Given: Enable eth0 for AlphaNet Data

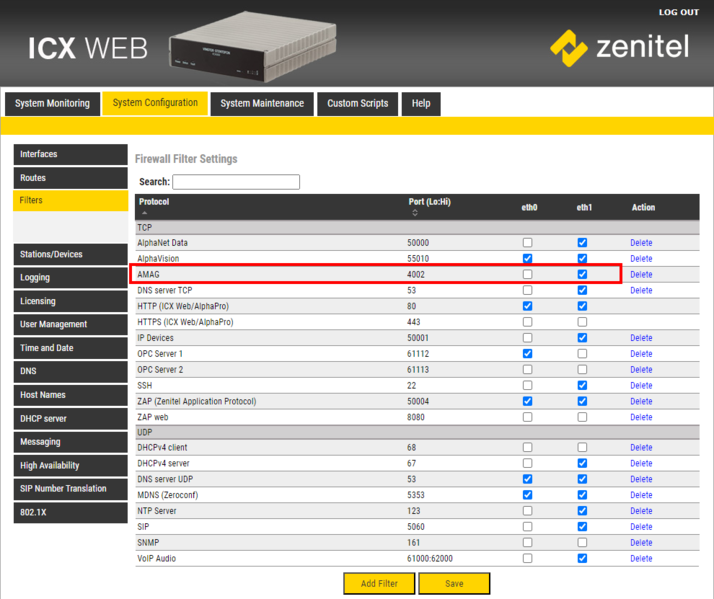Looking at the screenshot, I should (x=527, y=242).
